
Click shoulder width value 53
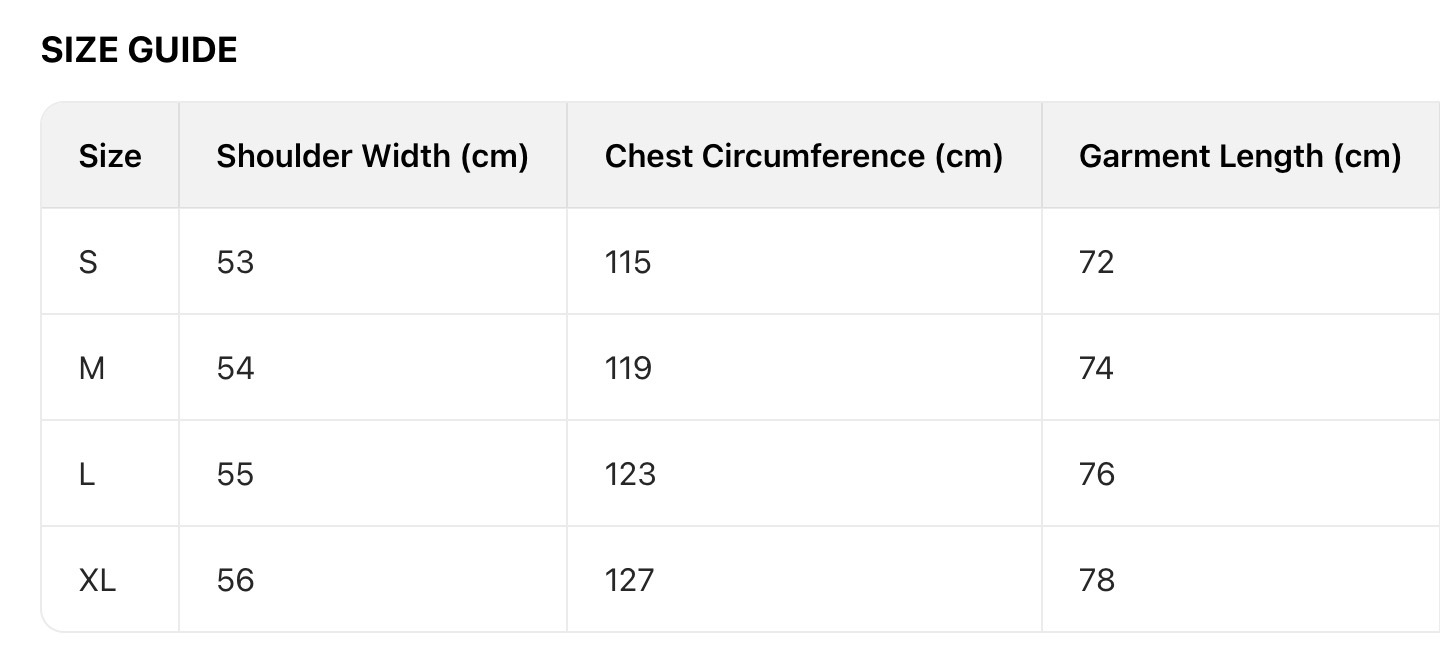(x=235, y=262)
